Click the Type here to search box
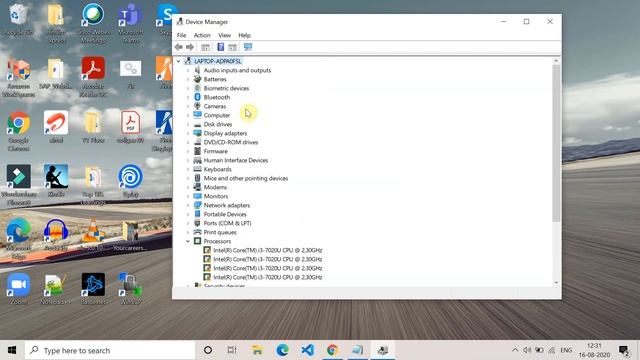 (110, 350)
